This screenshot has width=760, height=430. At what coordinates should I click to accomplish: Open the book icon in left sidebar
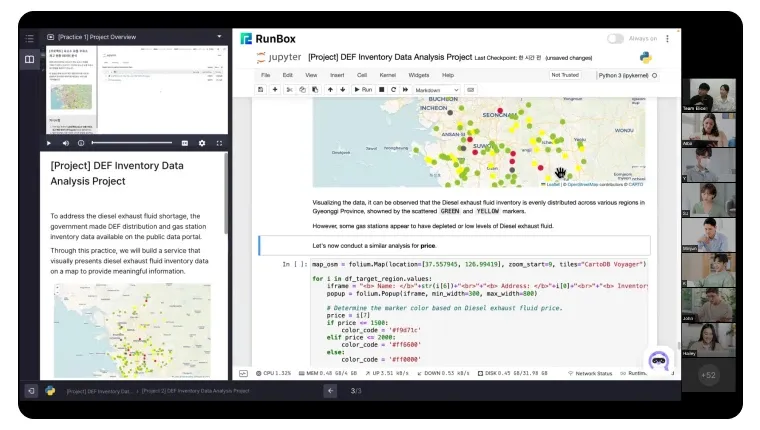(x=29, y=59)
